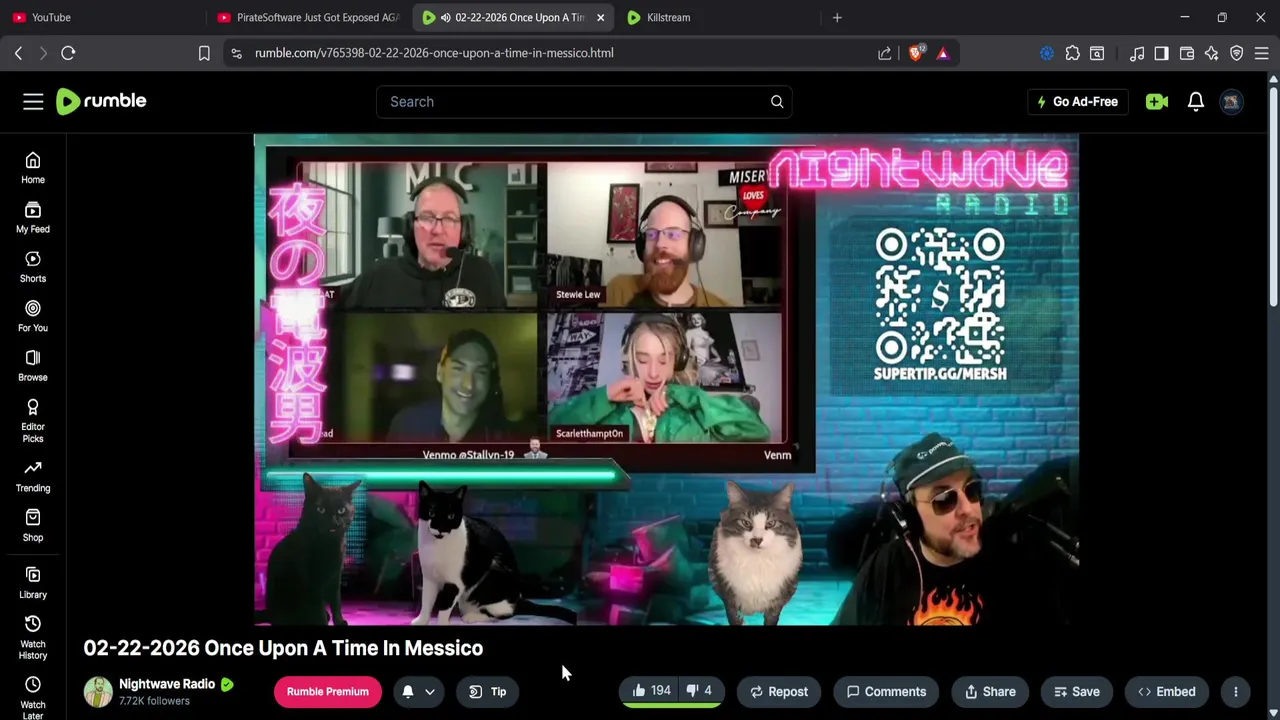Click the Repost button
1280x720 pixels.
click(x=779, y=691)
